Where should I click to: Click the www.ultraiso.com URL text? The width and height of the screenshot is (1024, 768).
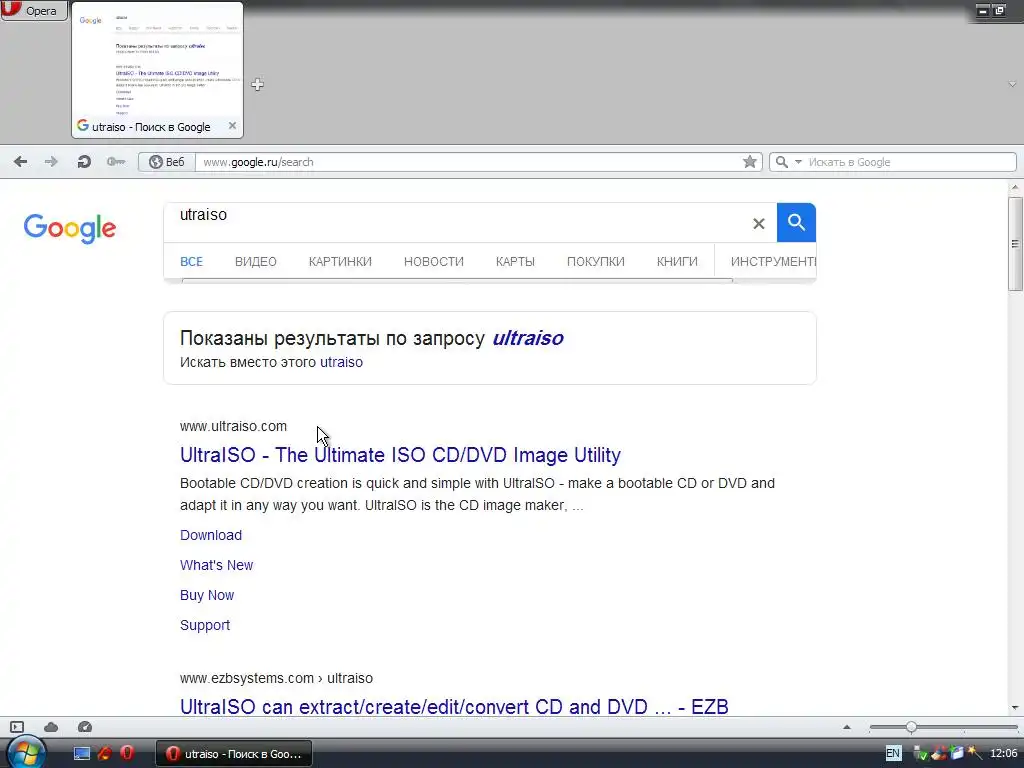coord(233,426)
